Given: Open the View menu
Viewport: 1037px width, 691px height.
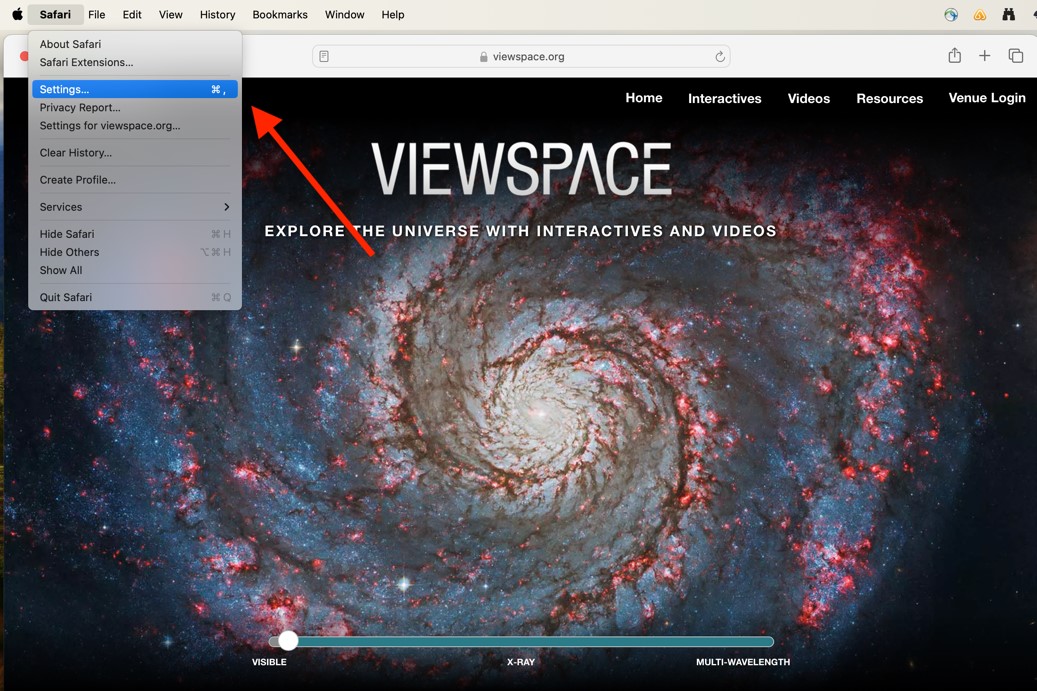Looking at the screenshot, I should [171, 15].
